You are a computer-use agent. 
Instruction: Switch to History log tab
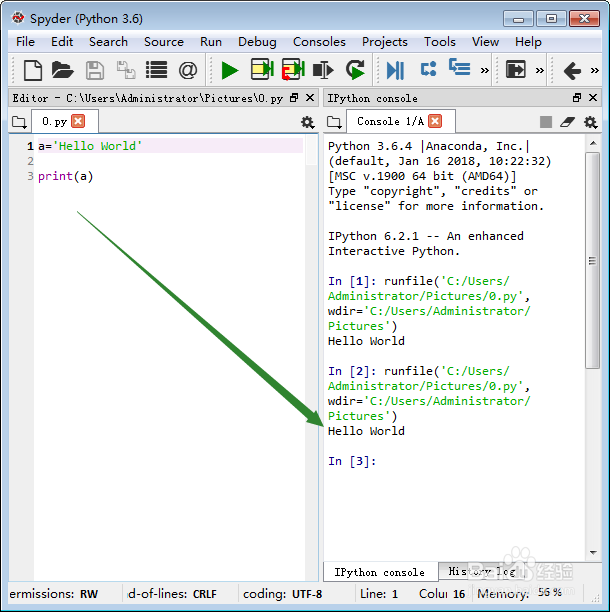[x=482, y=571]
